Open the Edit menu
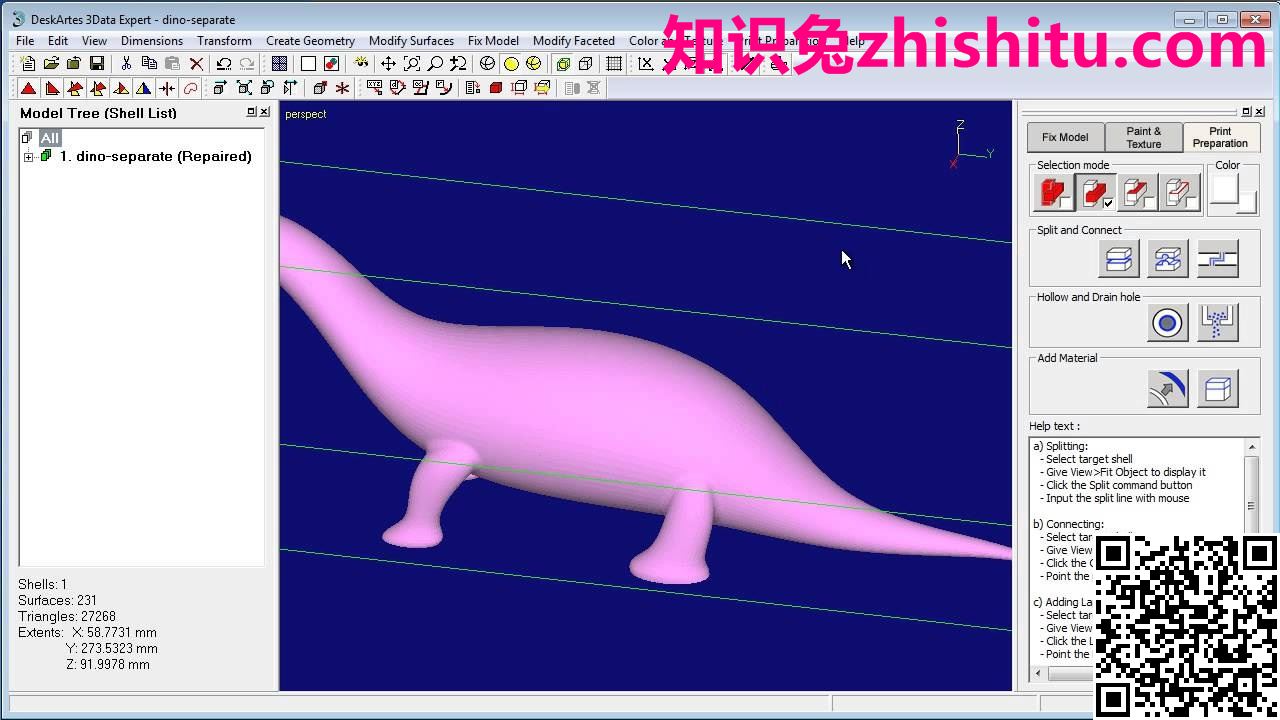The image size is (1280, 720). point(58,41)
